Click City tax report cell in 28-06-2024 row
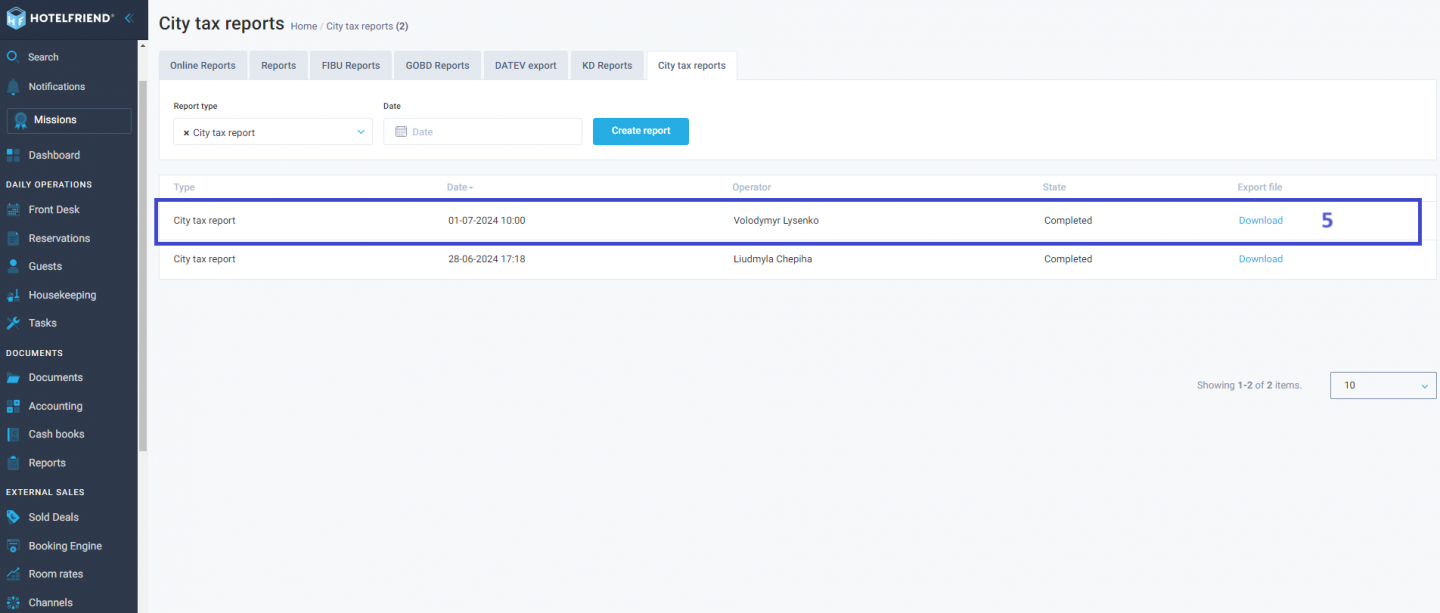This screenshot has width=1440, height=613. click(204, 259)
